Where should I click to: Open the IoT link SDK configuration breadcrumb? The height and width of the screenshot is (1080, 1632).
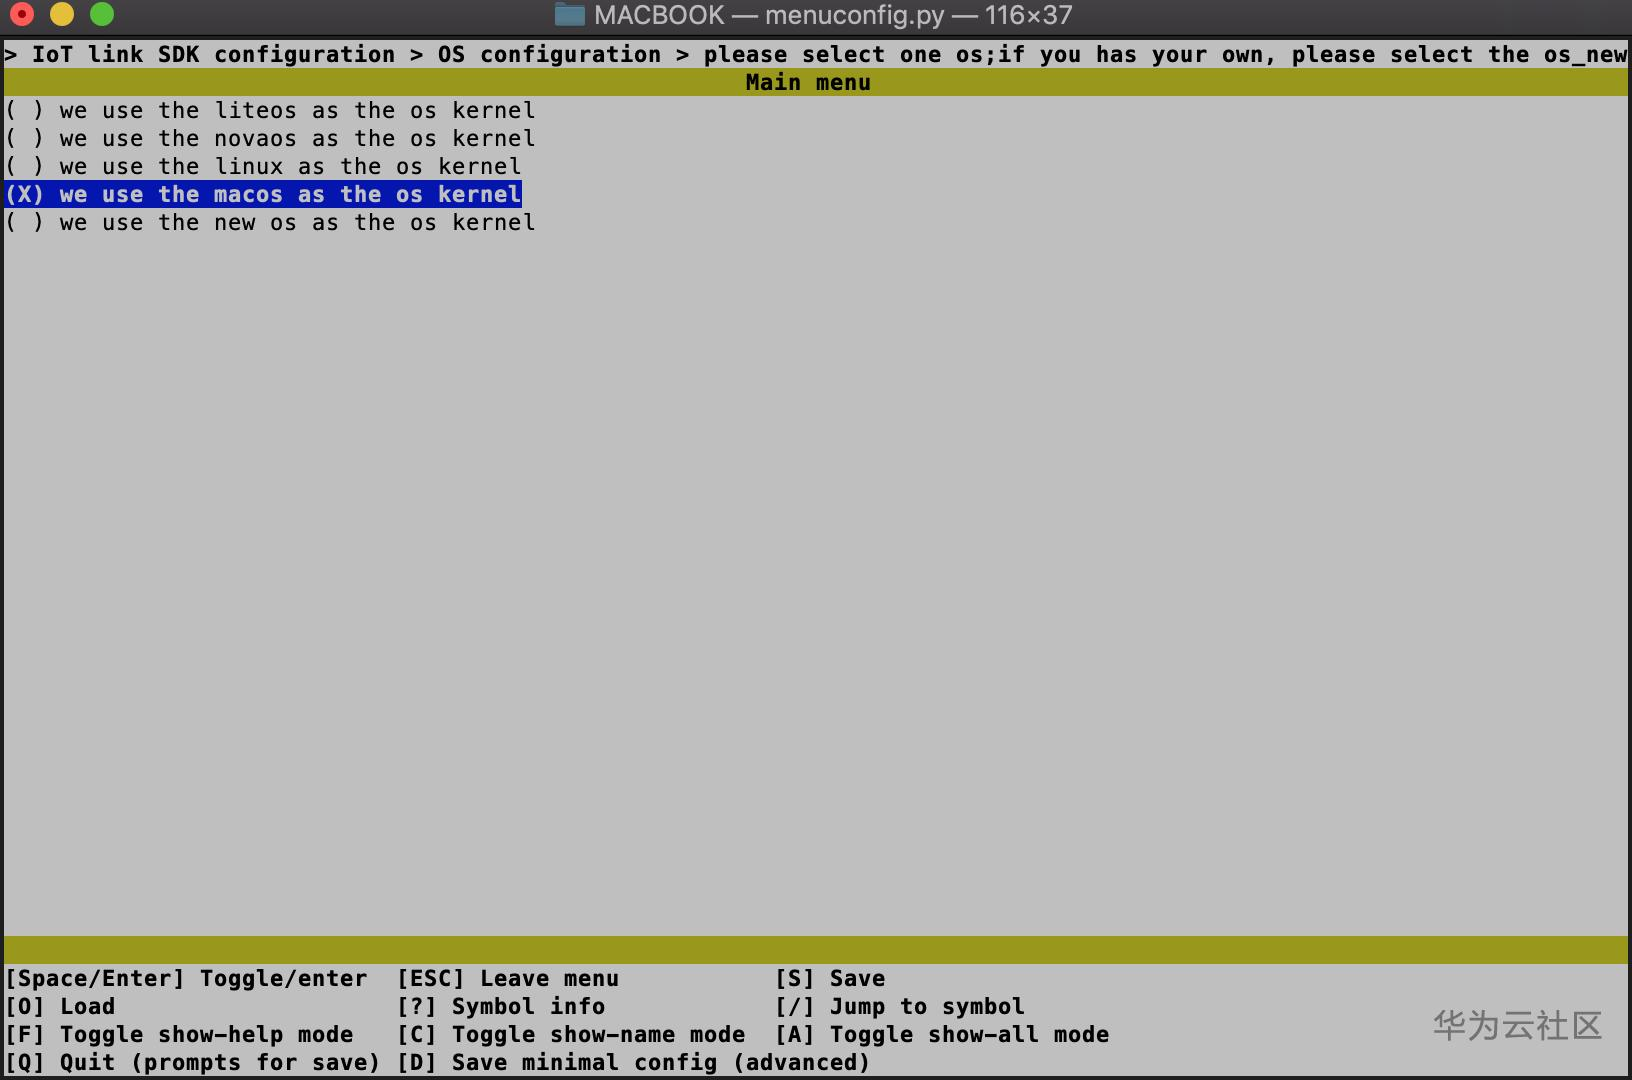coord(212,54)
